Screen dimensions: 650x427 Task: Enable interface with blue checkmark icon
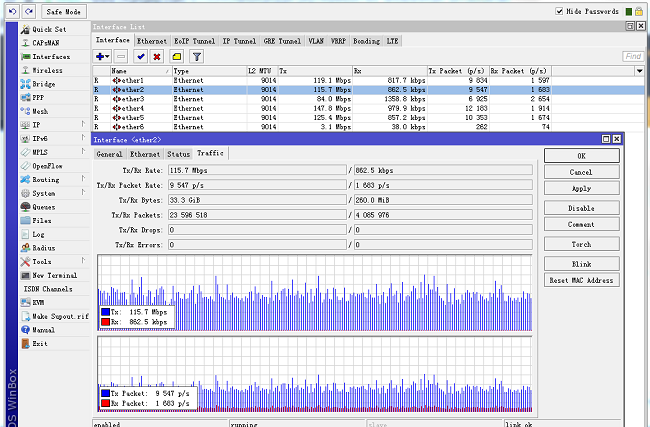point(141,57)
